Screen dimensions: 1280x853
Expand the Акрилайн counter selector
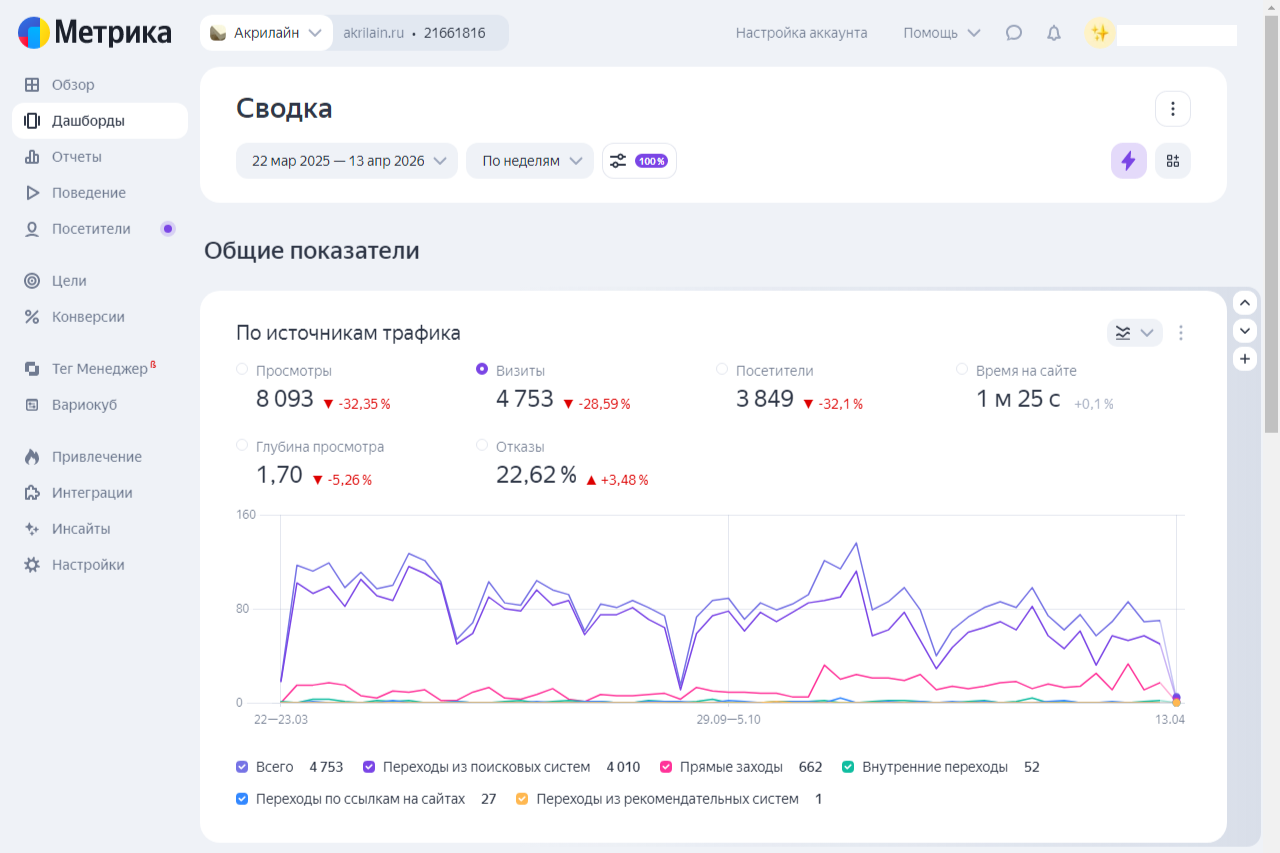(x=266, y=33)
